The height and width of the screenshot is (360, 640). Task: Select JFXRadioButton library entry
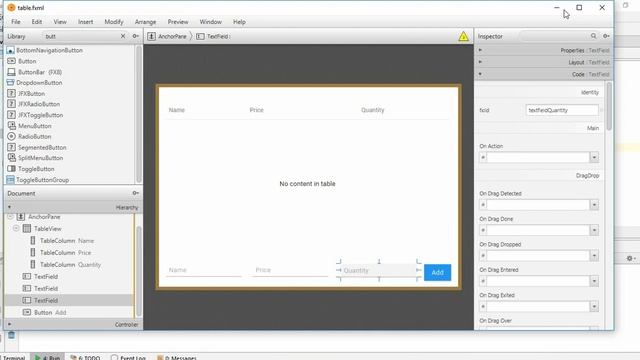coord(39,104)
